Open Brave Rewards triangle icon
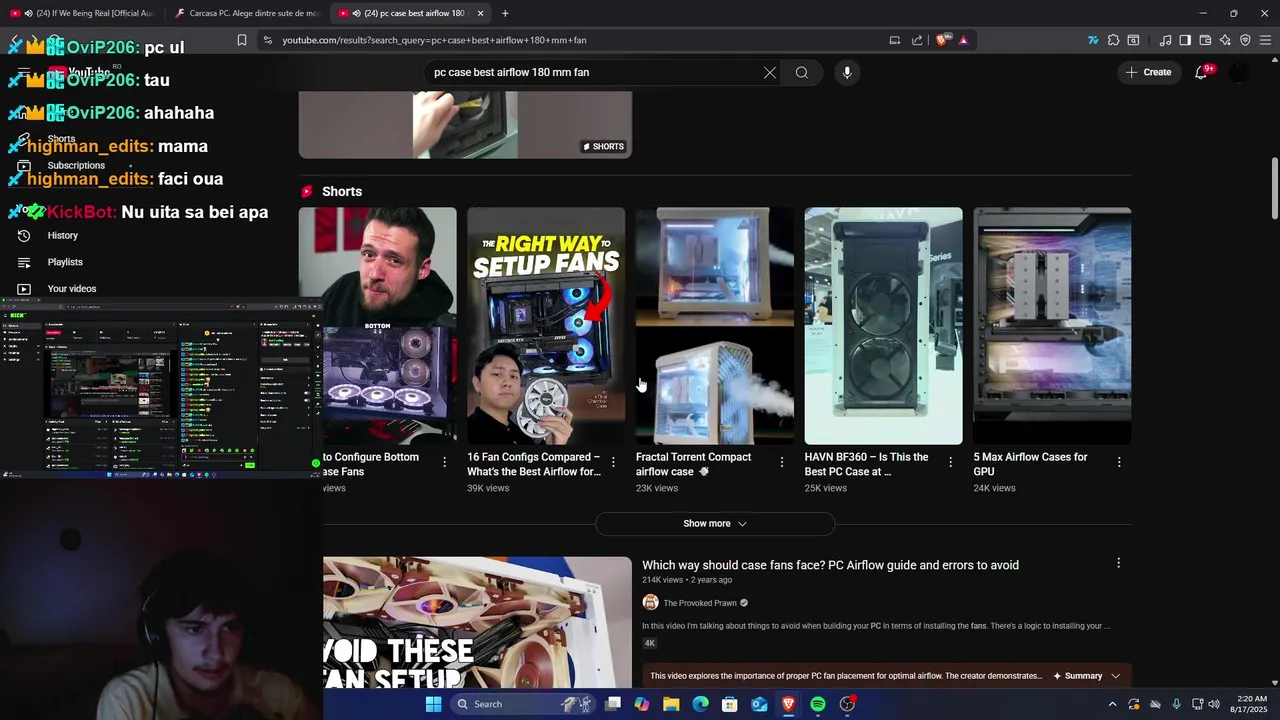The width and height of the screenshot is (1280, 720). pos(963,40)
